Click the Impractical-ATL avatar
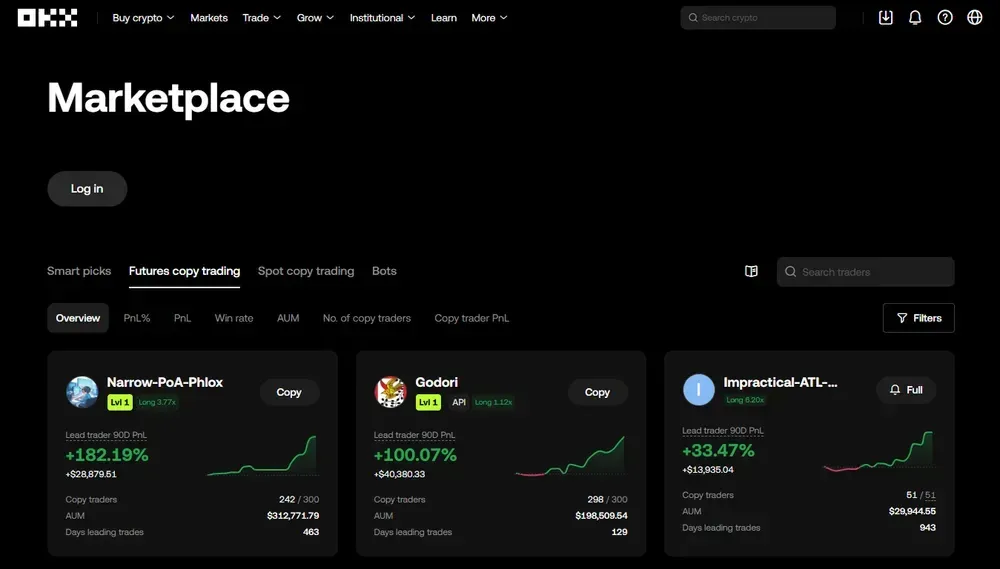 tap(699, 390)
